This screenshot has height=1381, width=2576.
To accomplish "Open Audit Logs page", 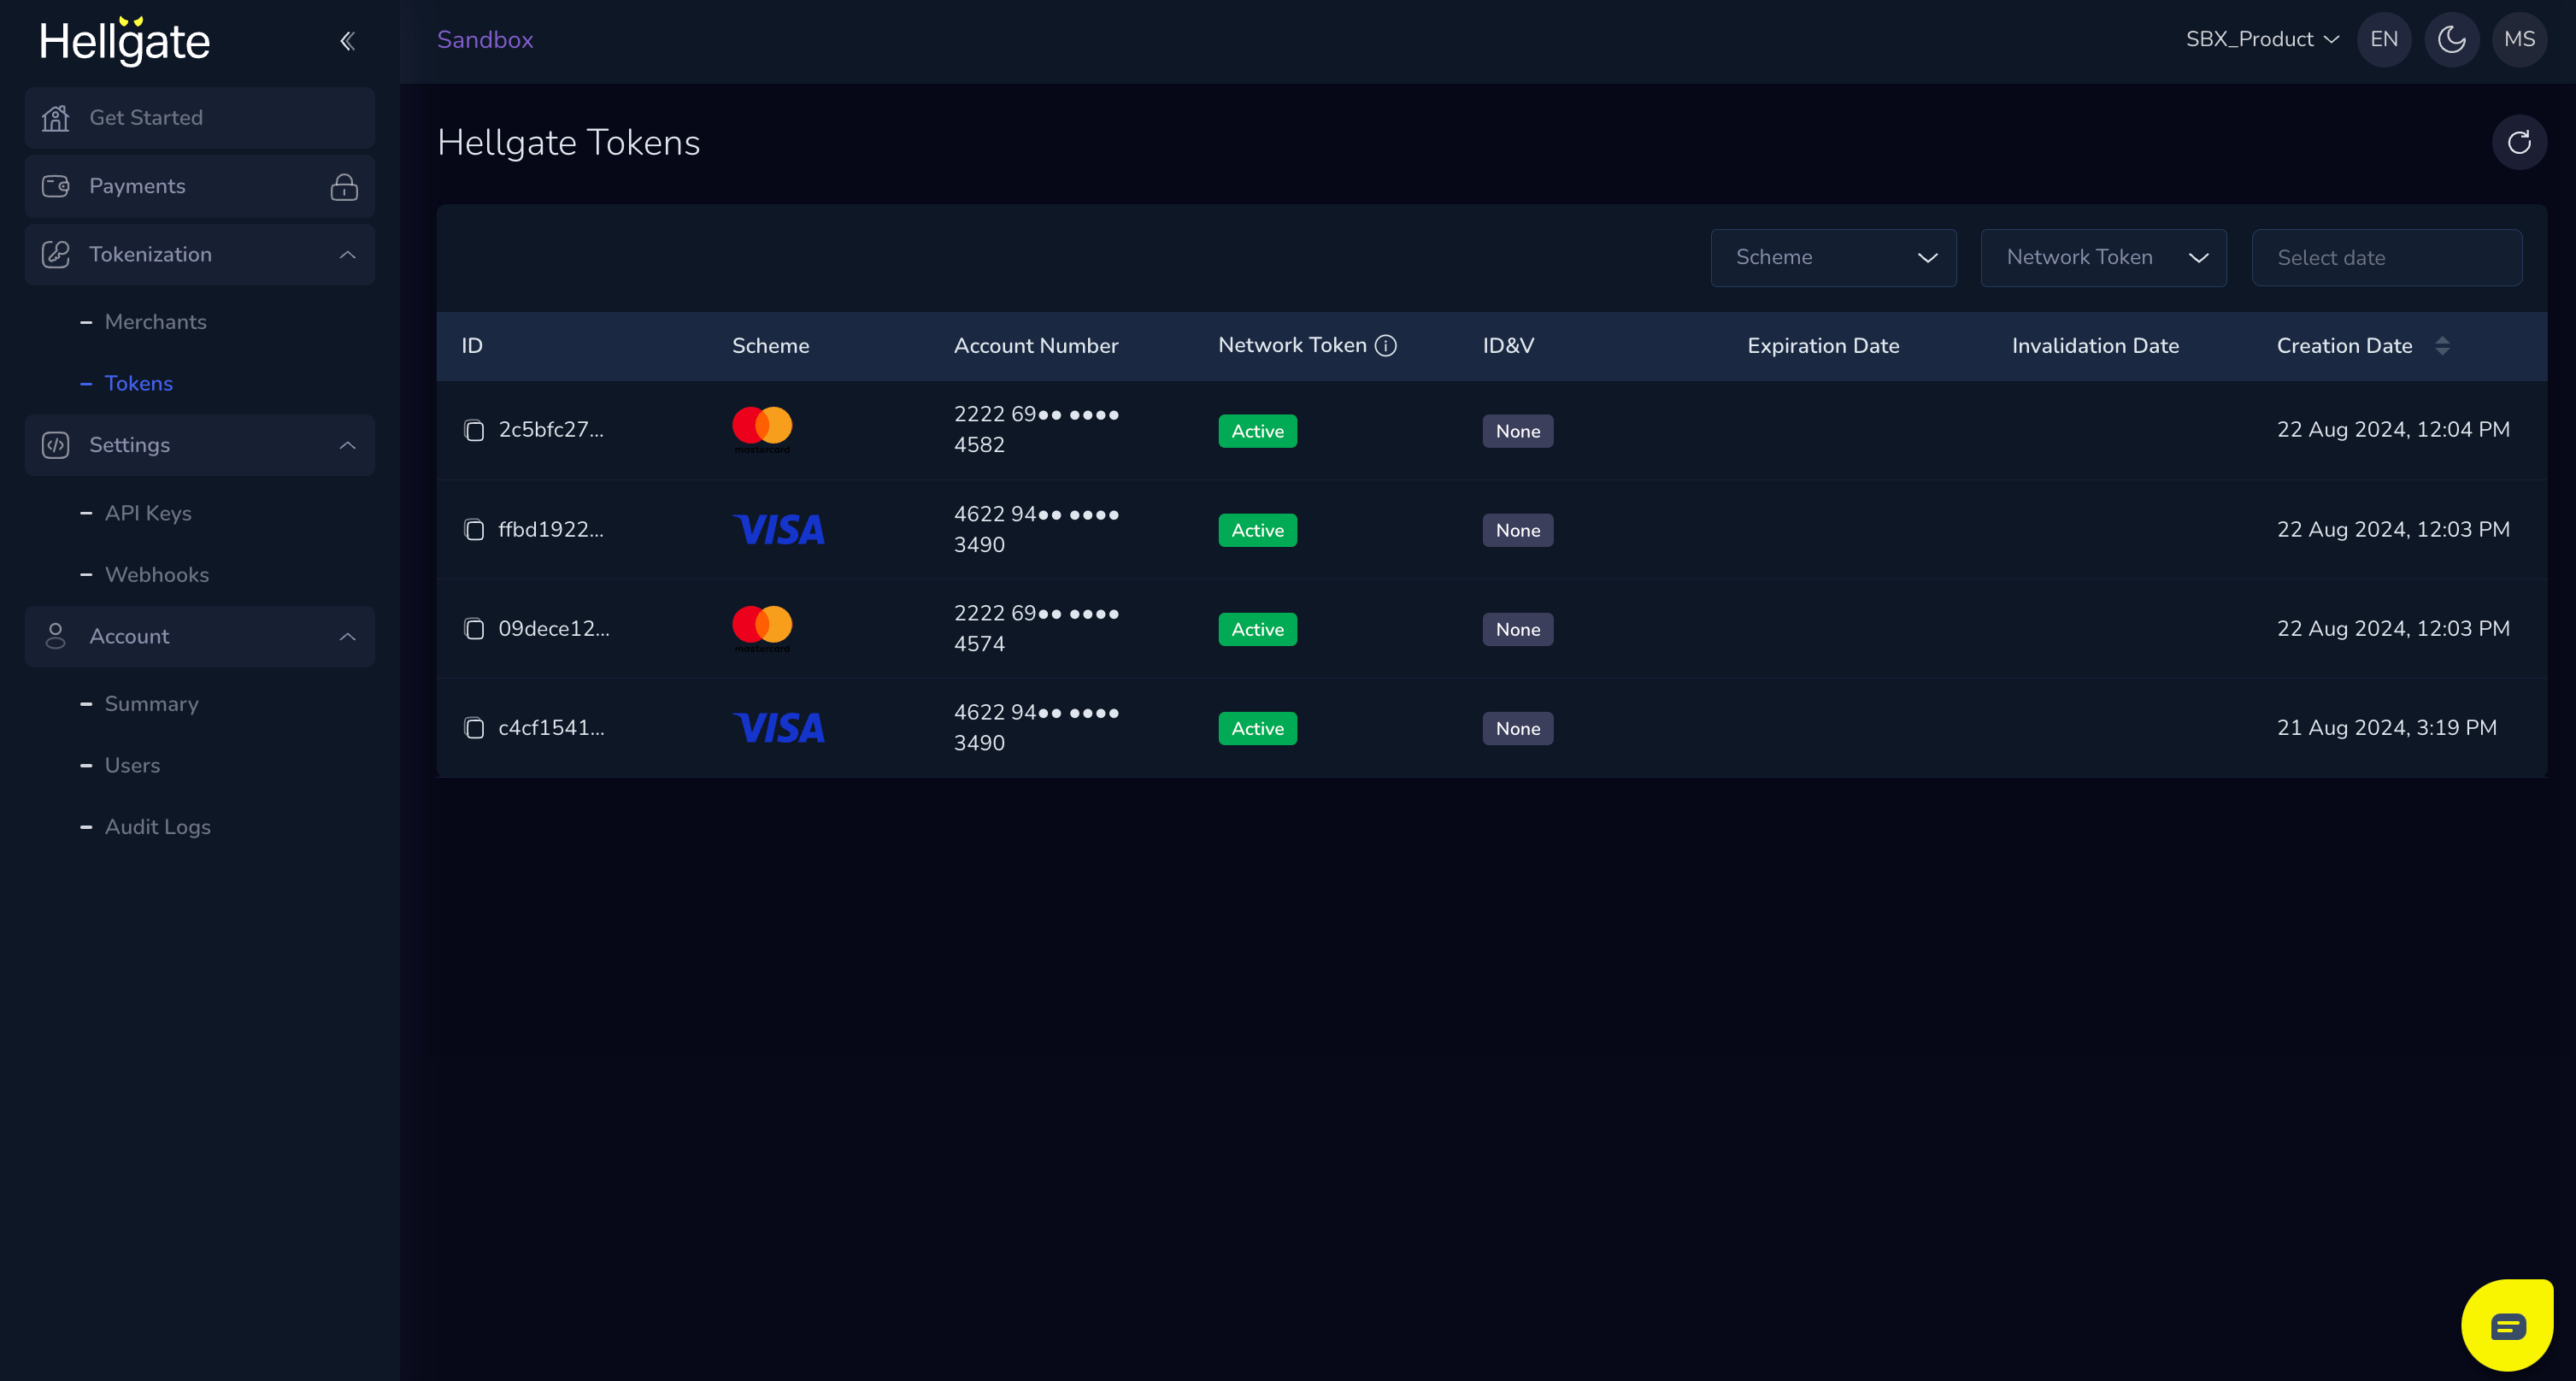I will click(157, 827).
